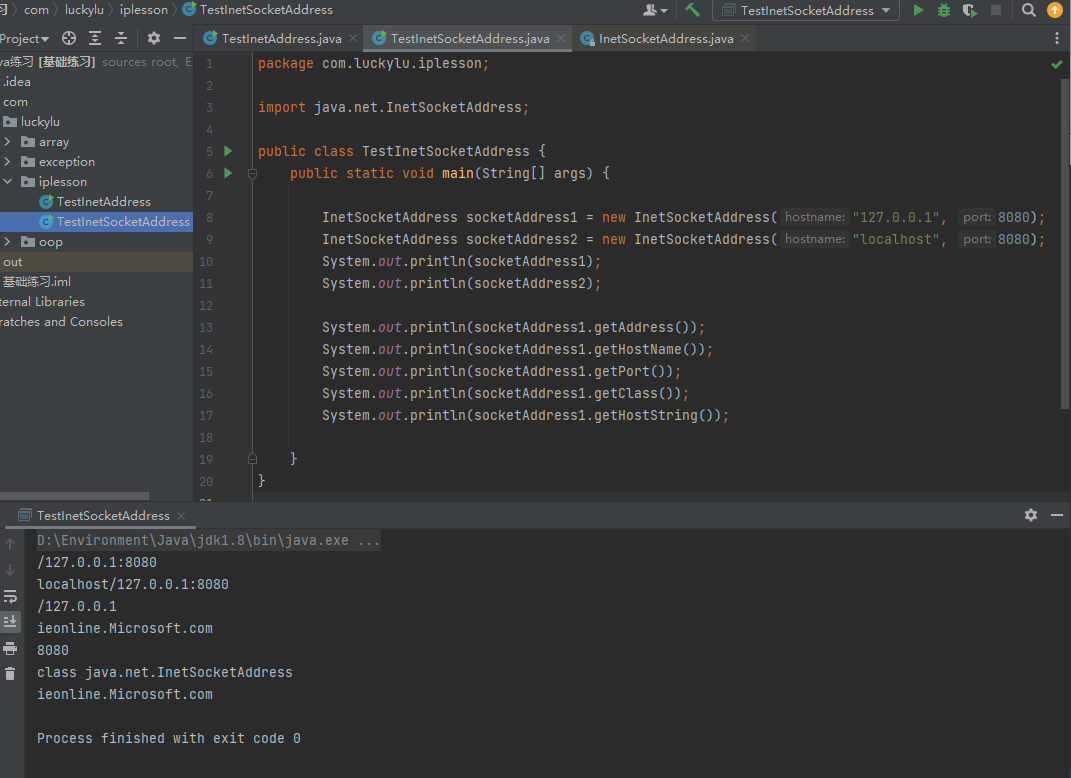Click Print console output icon

[x=10, y=648]
